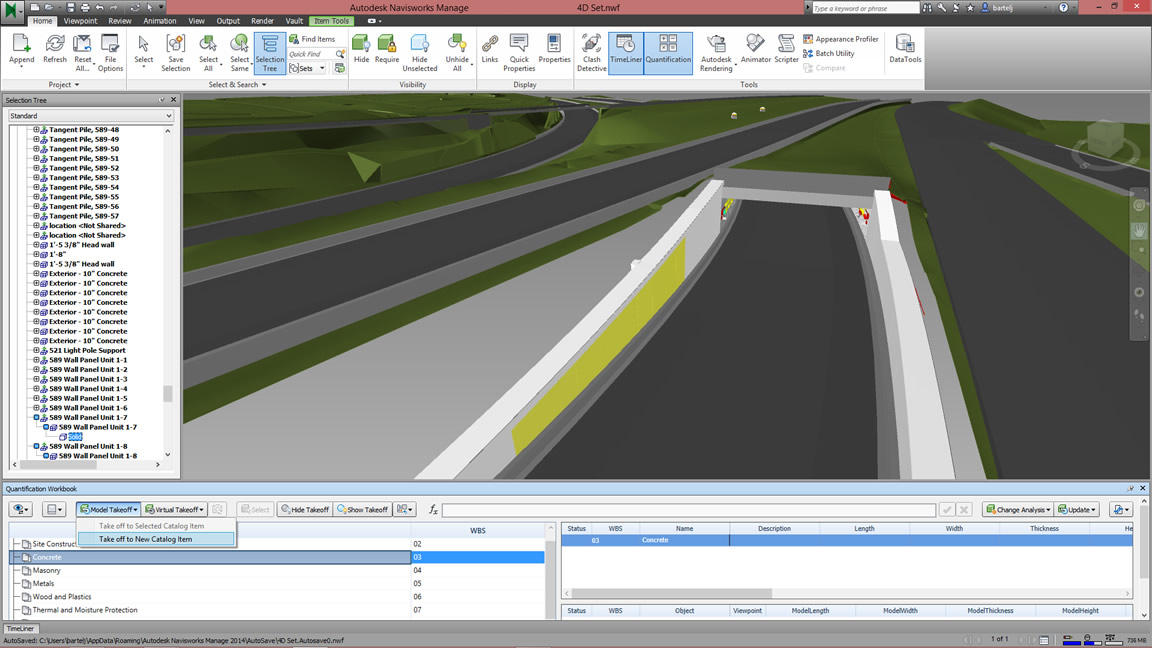Image resolution: width=1152 pixels, height=648 pixels.
Task: Open the Render ribbon tab
Action: coord(262,21)
